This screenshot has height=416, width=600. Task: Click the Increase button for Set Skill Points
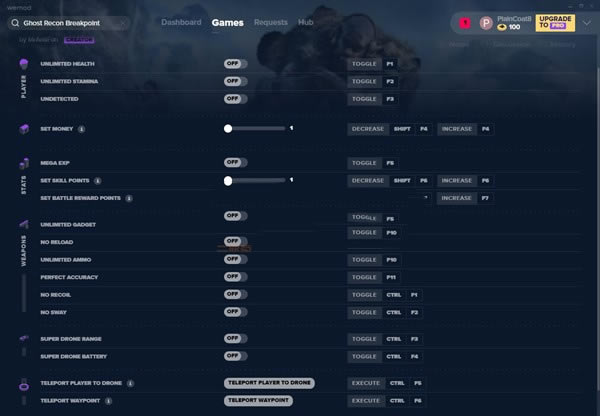pos(456,181)
